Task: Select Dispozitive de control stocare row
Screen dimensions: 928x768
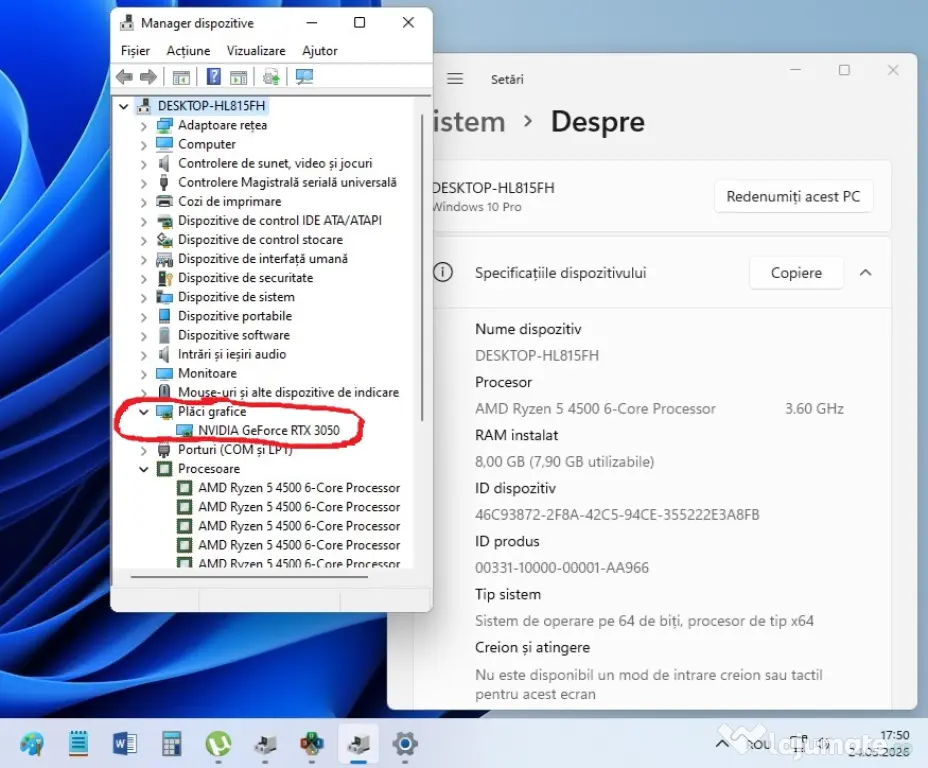Action: pyautogui.click(x=260, y=240)
